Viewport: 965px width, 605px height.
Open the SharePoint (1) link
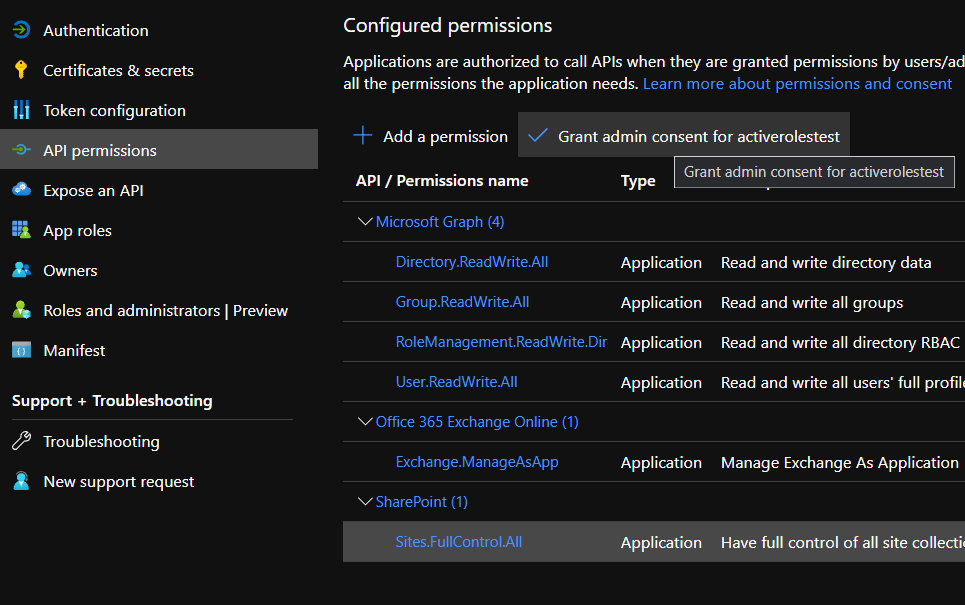[422, 502]
